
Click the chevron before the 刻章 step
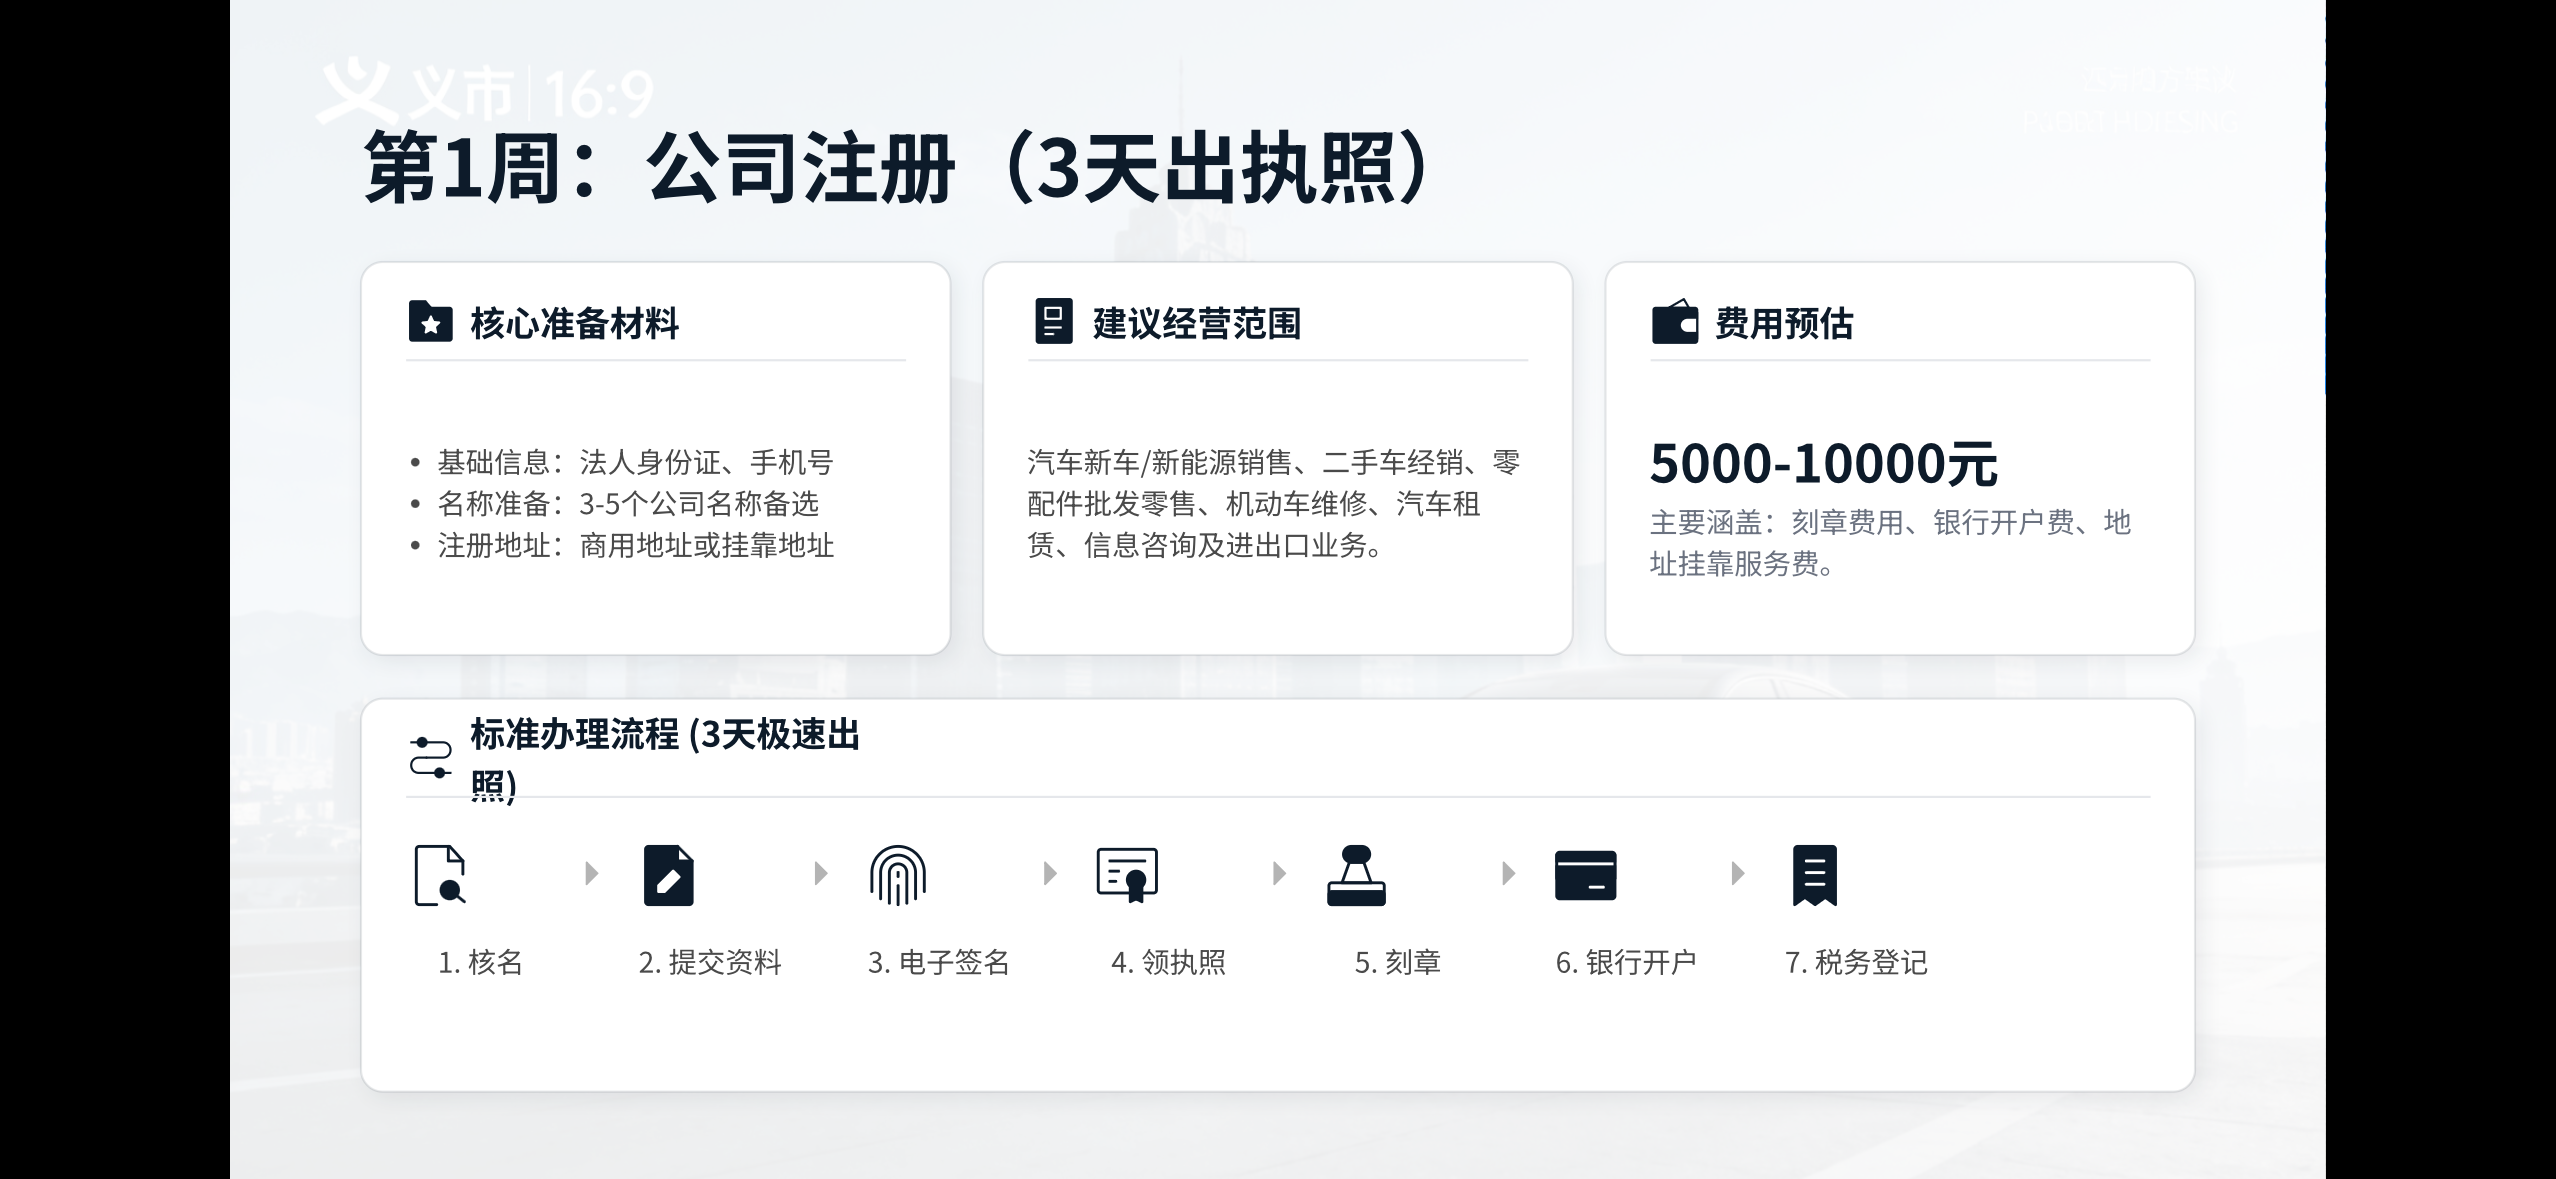(1280, 873)
